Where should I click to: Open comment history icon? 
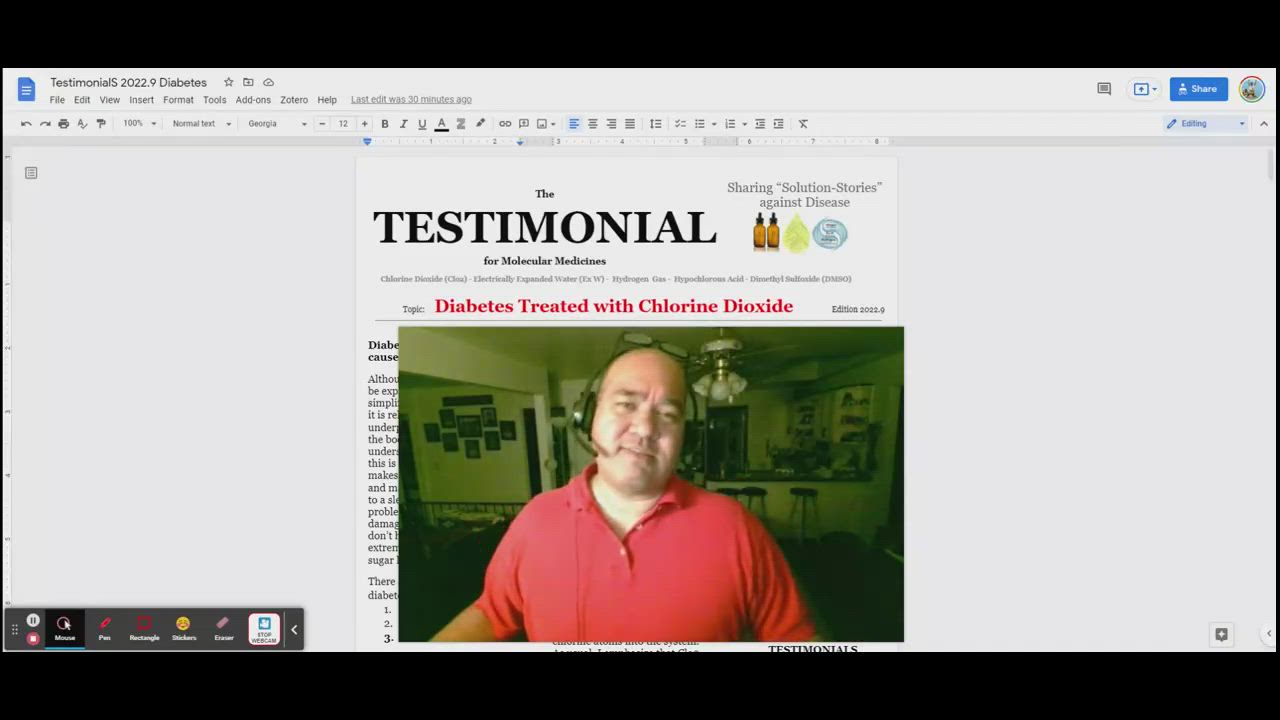tap(1104, 89)
